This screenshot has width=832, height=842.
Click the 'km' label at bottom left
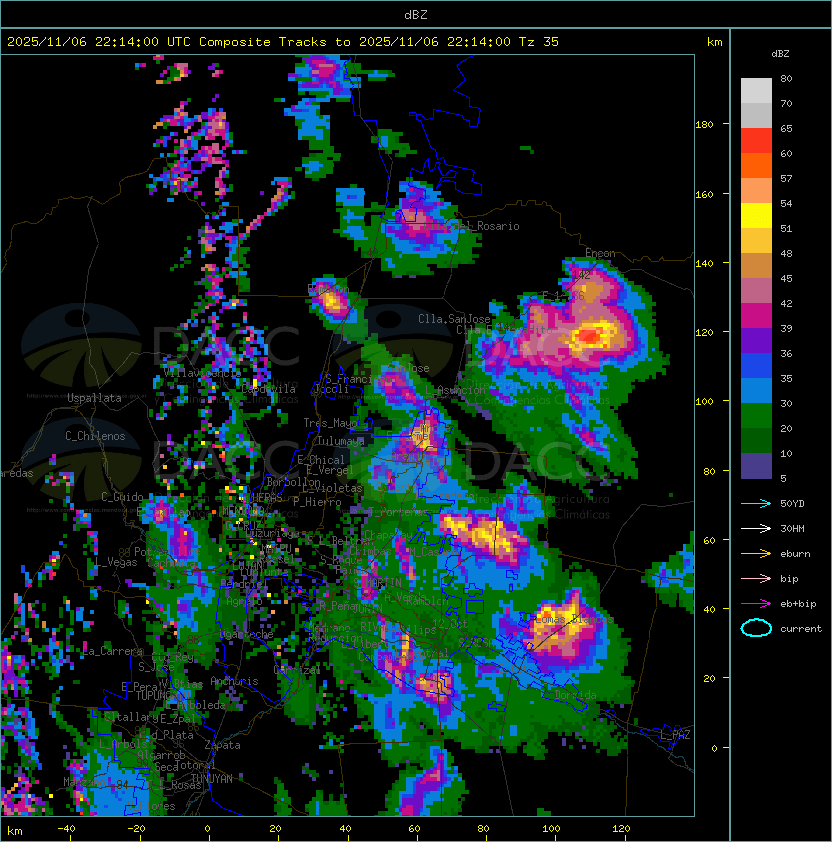15,831
